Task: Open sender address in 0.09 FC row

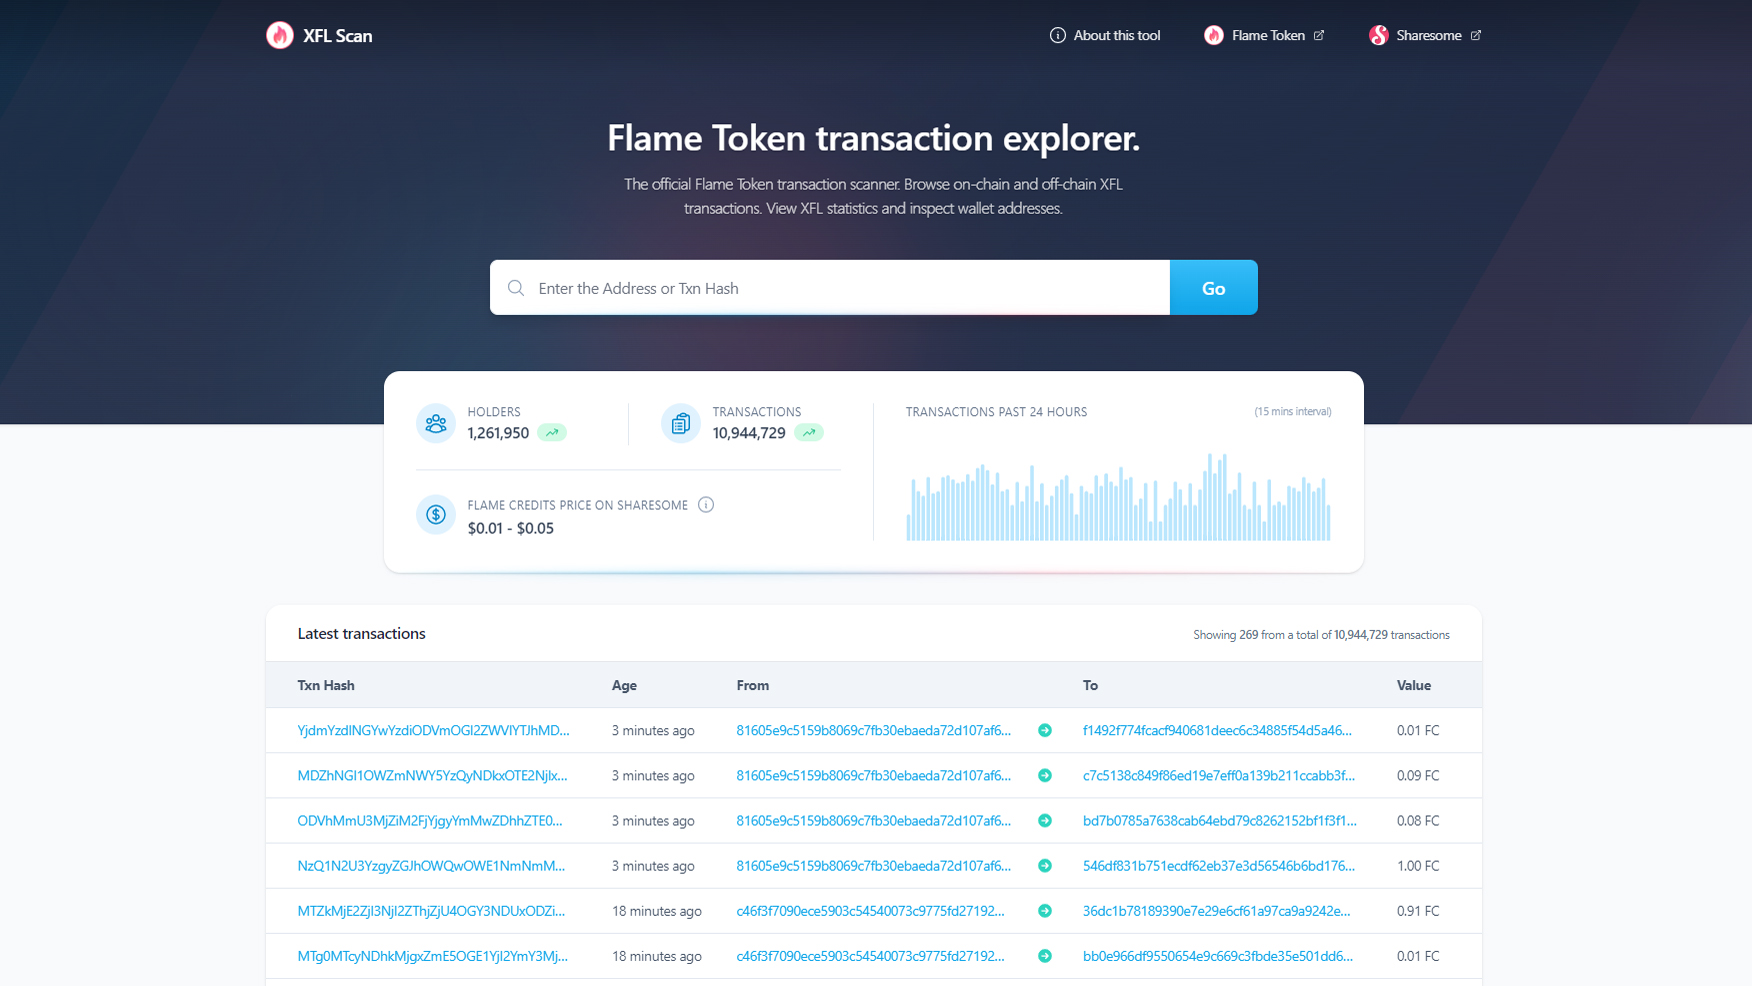Action: click(x=874, y=775)
